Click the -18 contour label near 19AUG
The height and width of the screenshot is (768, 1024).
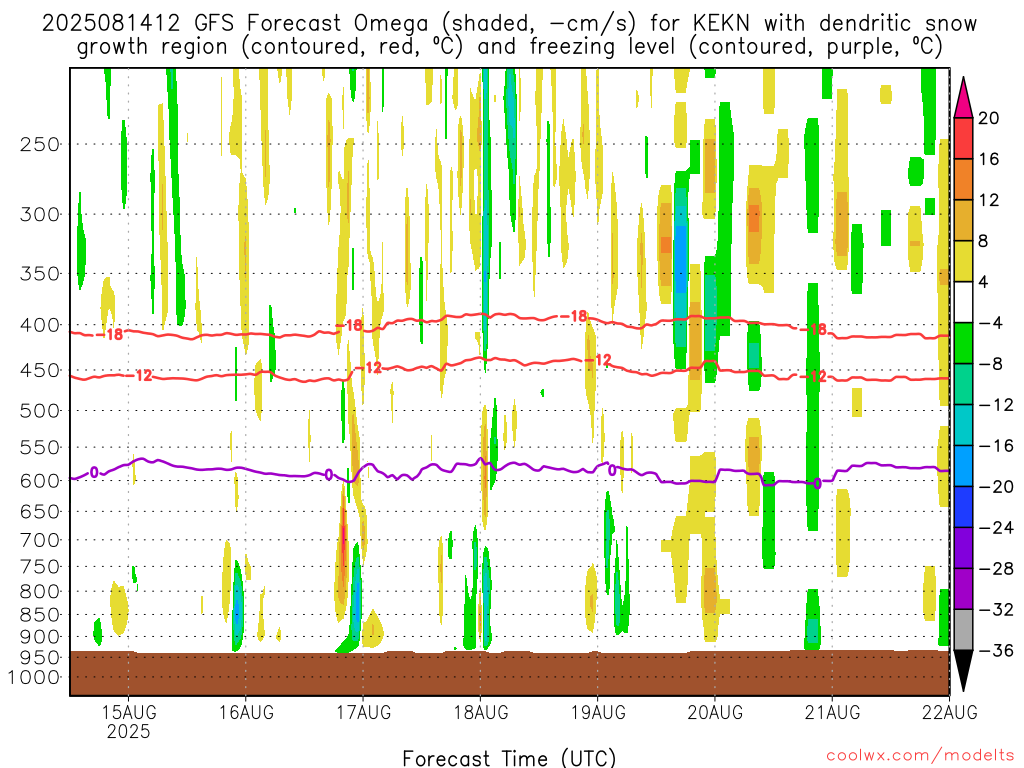tap(575, 316)
